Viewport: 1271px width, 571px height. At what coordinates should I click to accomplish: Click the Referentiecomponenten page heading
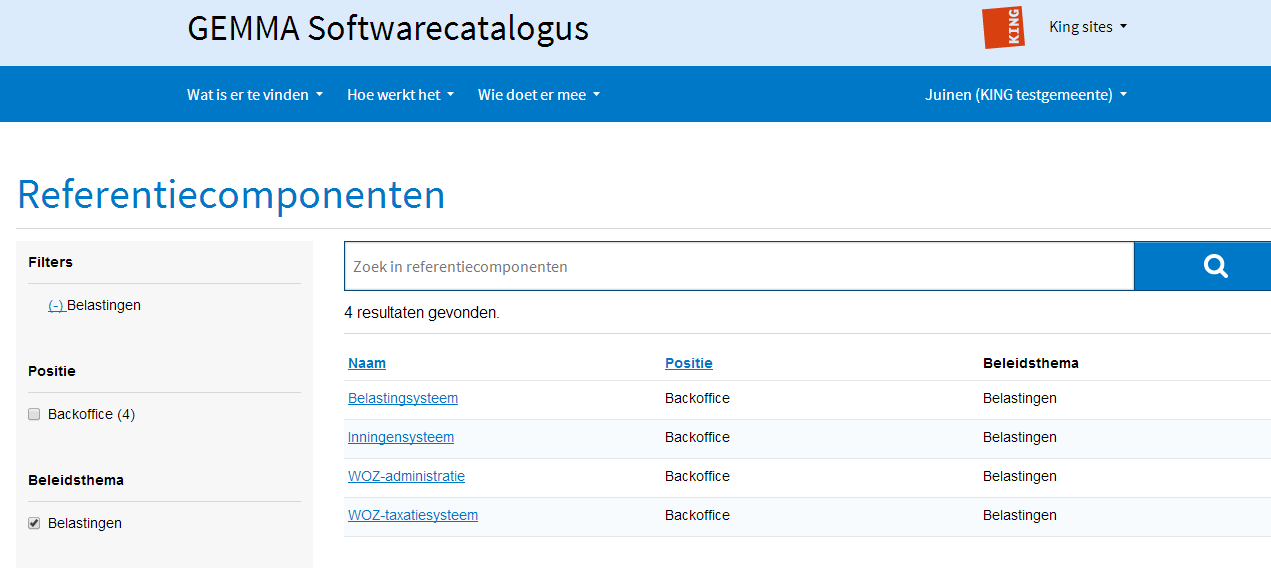click(231, 194)
